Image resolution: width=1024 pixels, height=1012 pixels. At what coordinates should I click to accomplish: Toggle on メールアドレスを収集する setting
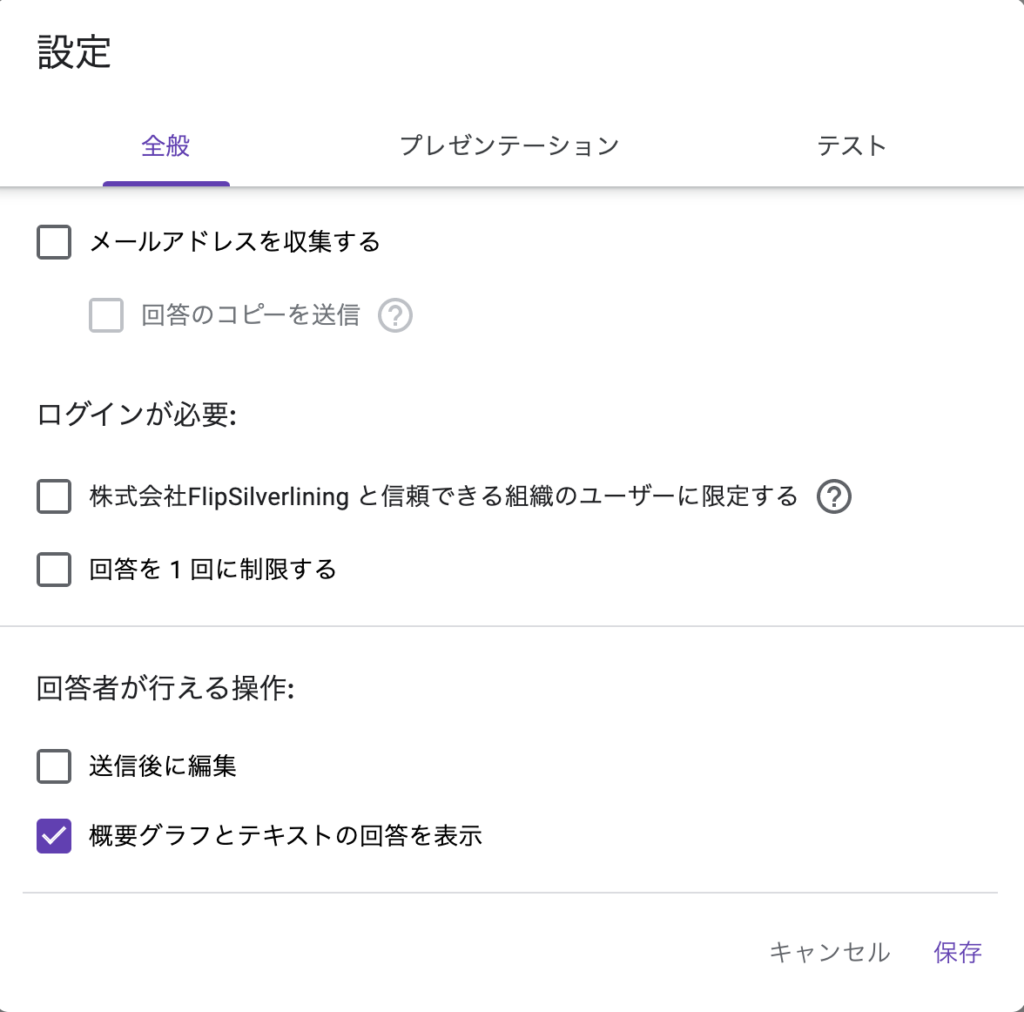coord(53,242)
